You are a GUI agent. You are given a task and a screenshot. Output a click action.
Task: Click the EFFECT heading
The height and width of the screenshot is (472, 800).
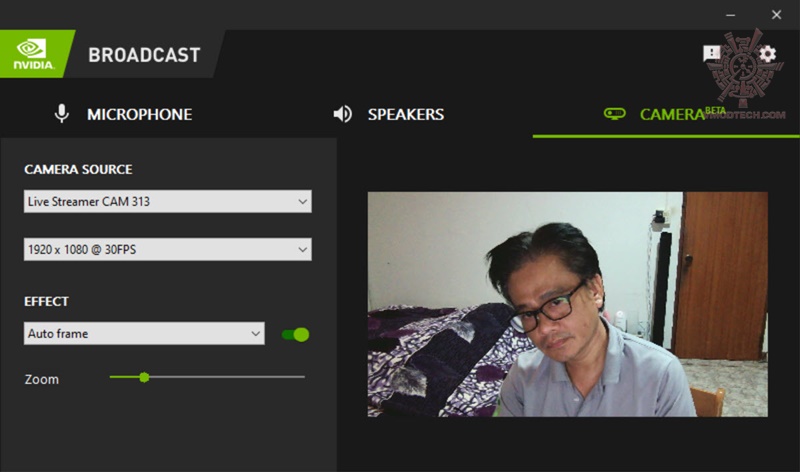tap(46, 302)
